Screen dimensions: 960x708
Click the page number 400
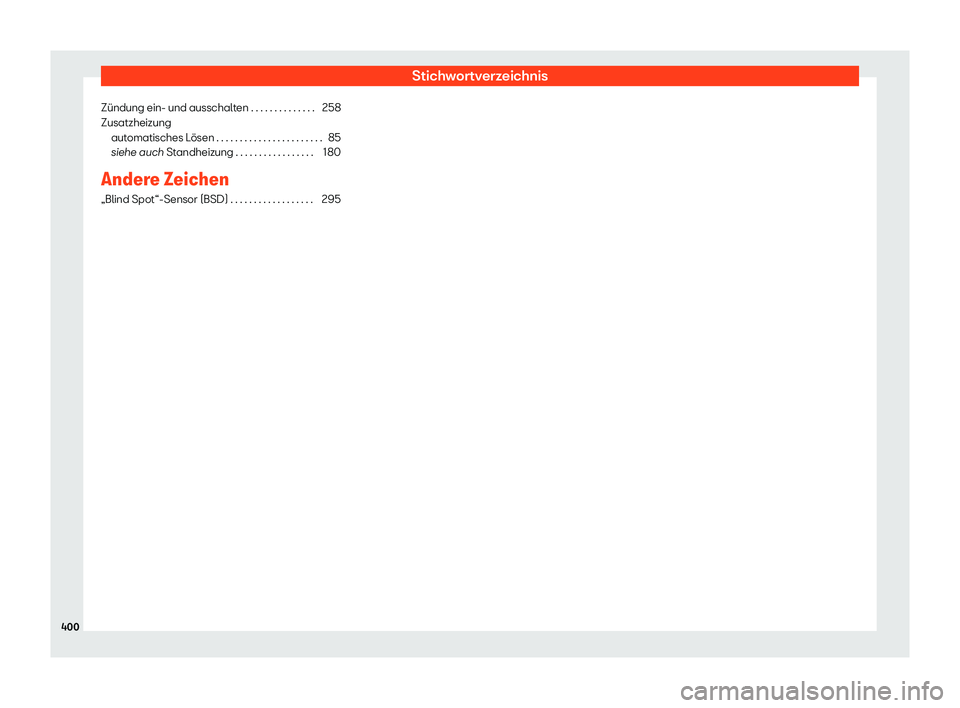pyautogui.click(x=70, y=627)
